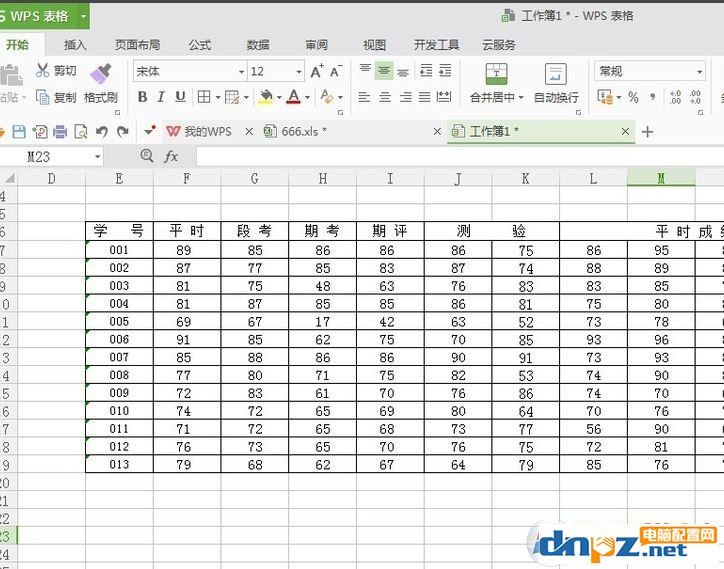This screenshot has height=569, width=724.
Task: Toggle Bold formatting
Action: coord(143,97)
